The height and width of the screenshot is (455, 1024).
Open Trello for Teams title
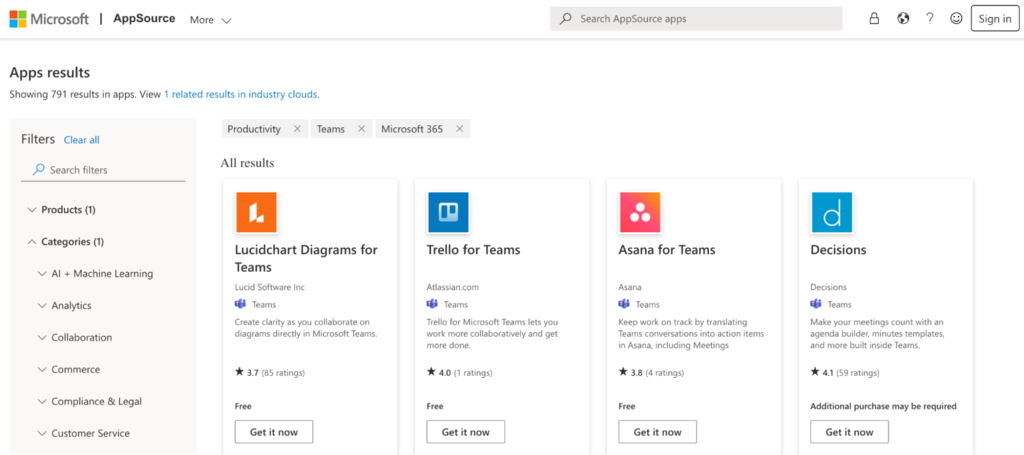(473, 250)
